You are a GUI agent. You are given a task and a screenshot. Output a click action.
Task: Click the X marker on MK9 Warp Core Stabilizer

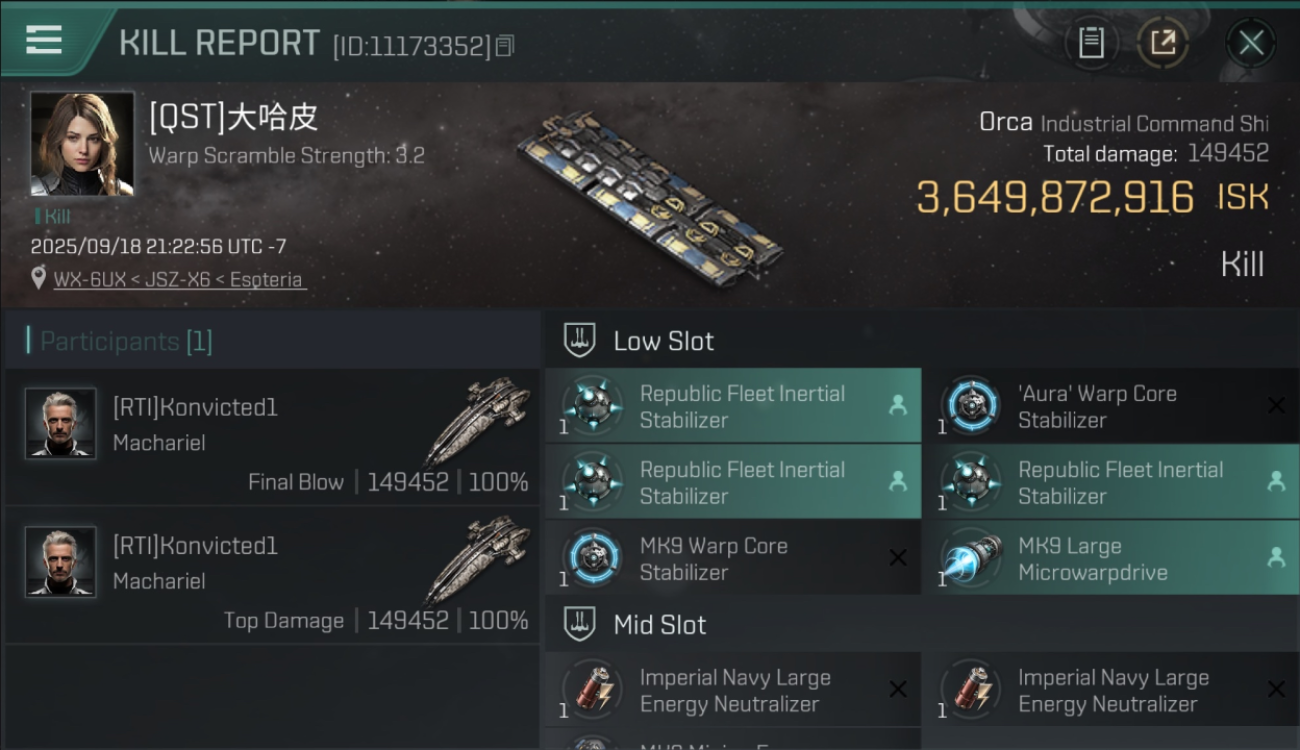pos(898,558)
